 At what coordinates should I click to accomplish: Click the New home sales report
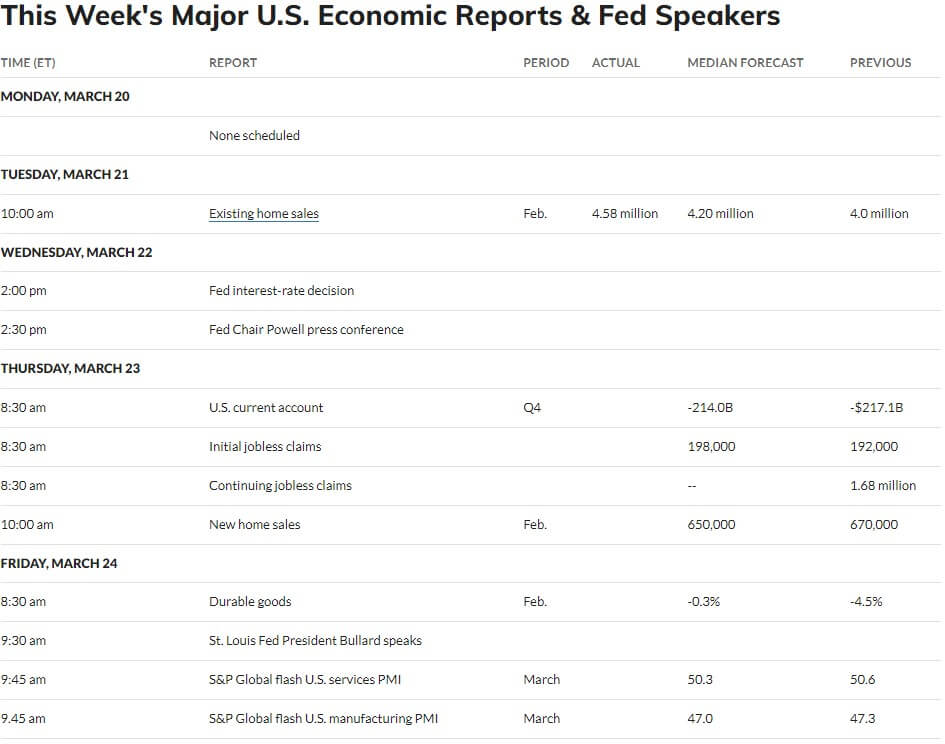(x=254, y=525)
